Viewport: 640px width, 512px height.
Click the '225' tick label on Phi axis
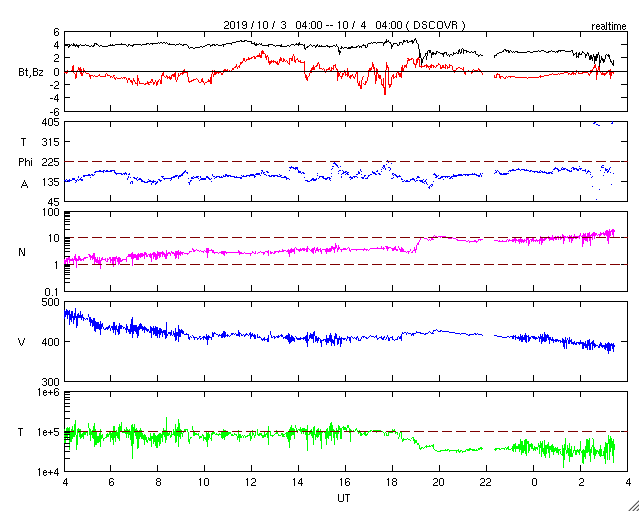click(50, 163)
